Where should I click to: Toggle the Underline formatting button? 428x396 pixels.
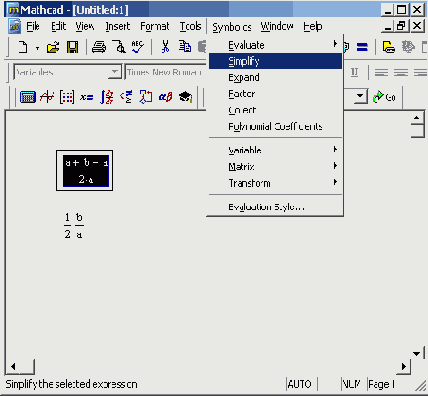coord(354,72)
